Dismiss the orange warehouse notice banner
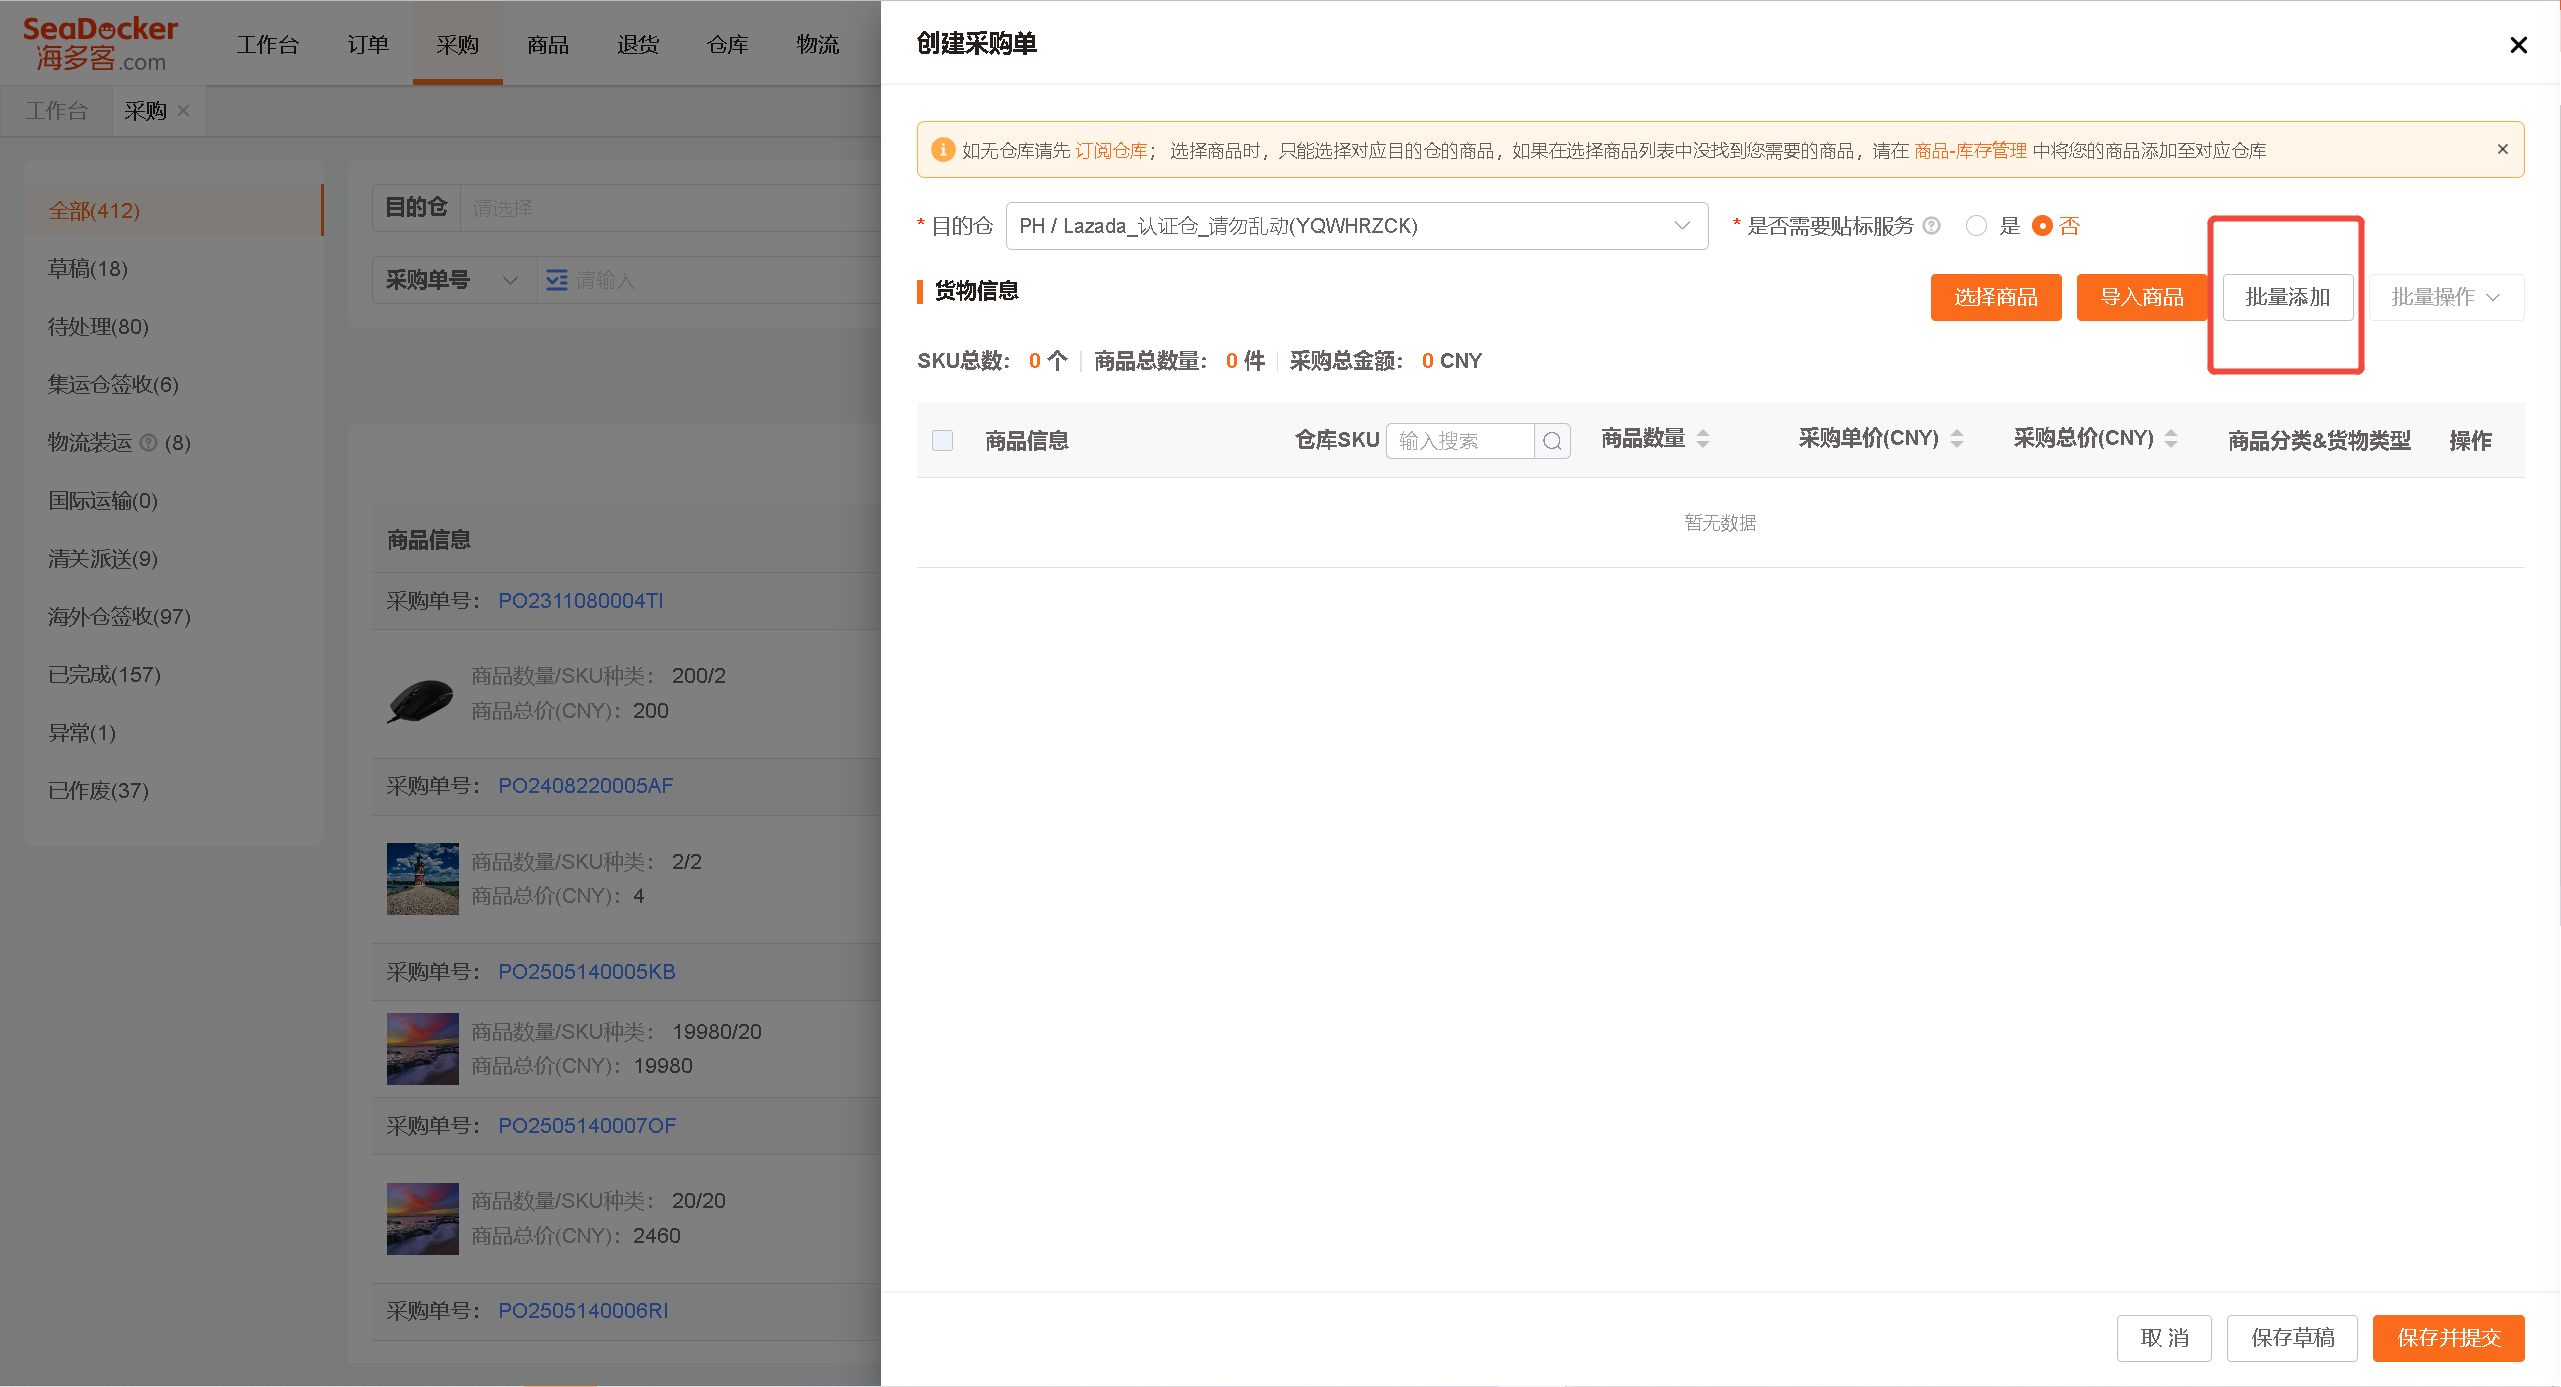 click(2502, 149)
